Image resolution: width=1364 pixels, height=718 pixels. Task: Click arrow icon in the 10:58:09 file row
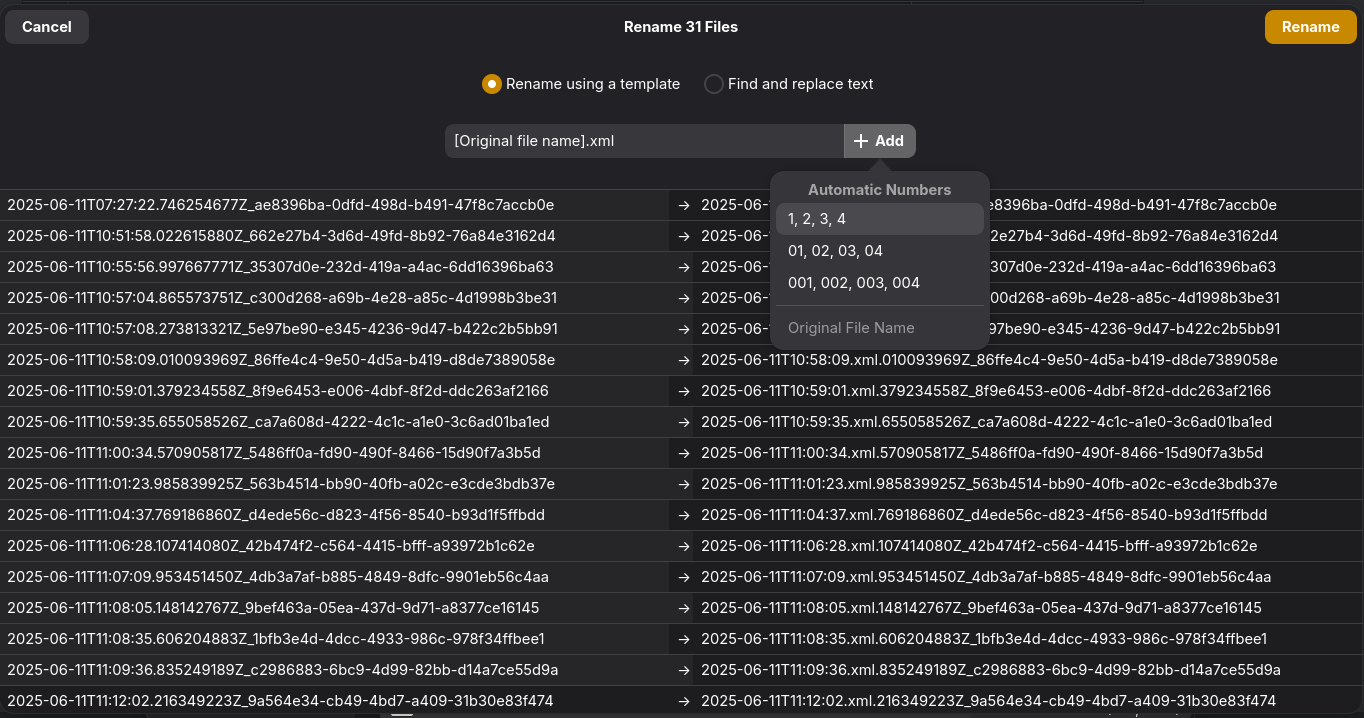(x=684, y=360)
